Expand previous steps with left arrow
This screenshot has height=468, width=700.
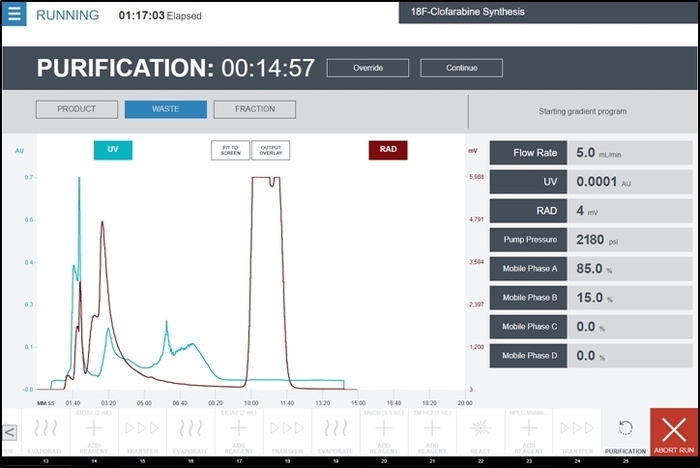(9, 432)
